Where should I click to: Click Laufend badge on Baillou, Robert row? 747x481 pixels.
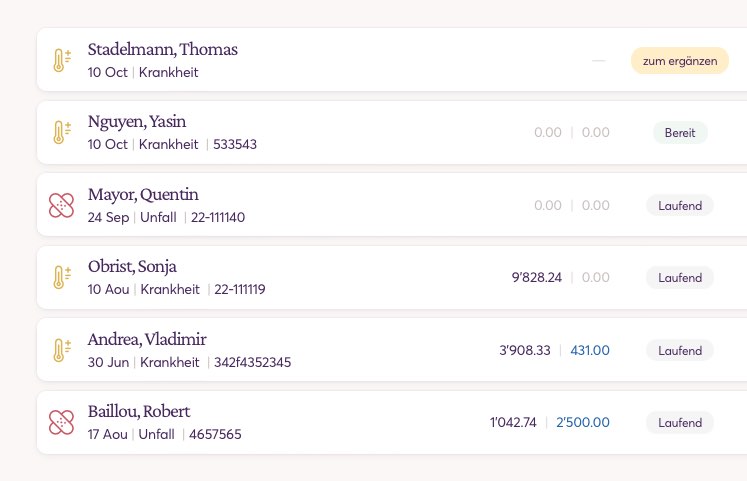click(680, 422)
